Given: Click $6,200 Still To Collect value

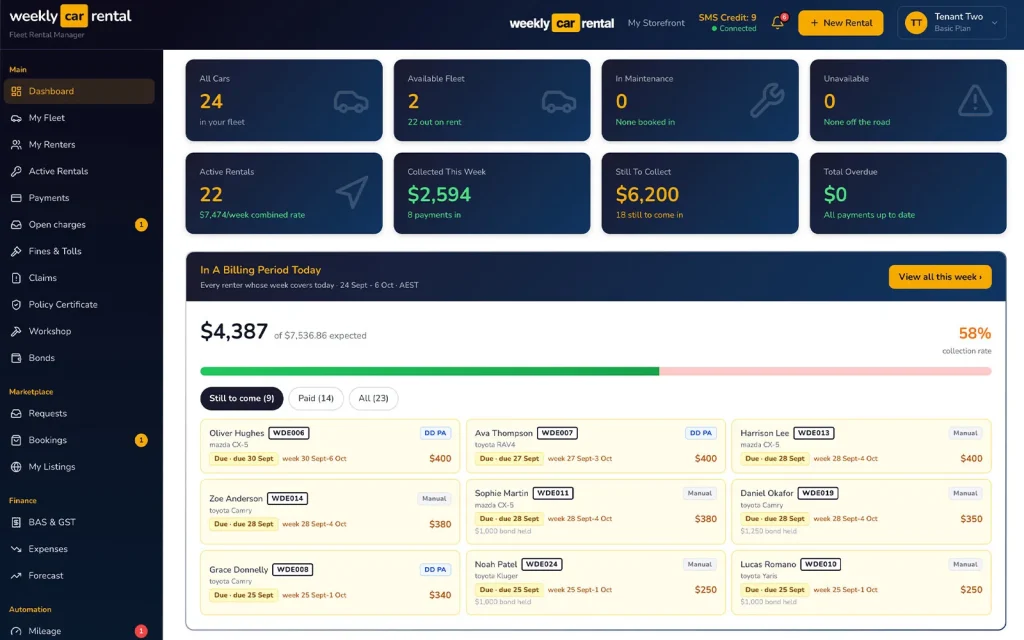Looking at the screenshot, I should 647,195.
